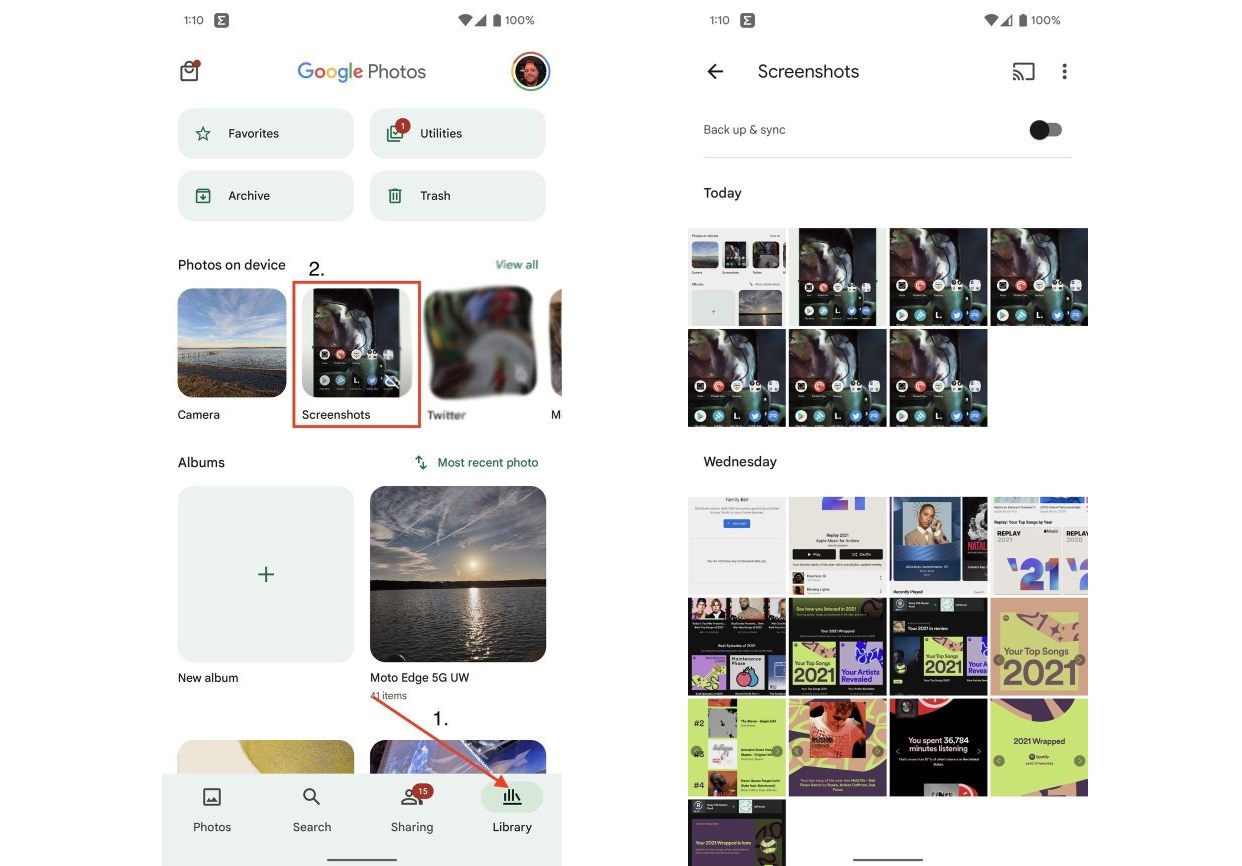The height and width of the screenshot is (866, 1242).
Task: Click the Google Photos logo
Action: [362, 72]
